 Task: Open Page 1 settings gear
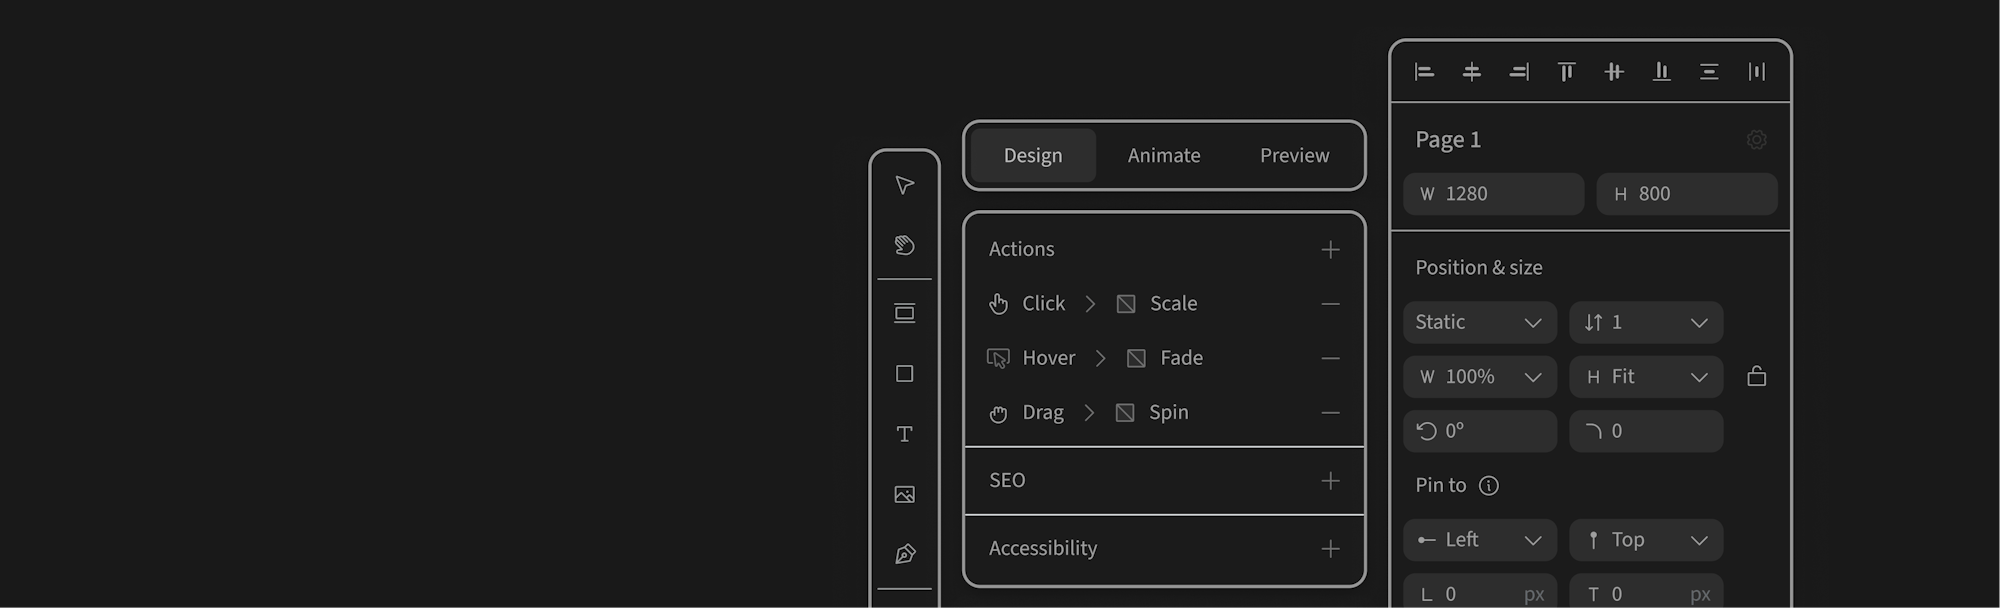(1756, 140)
